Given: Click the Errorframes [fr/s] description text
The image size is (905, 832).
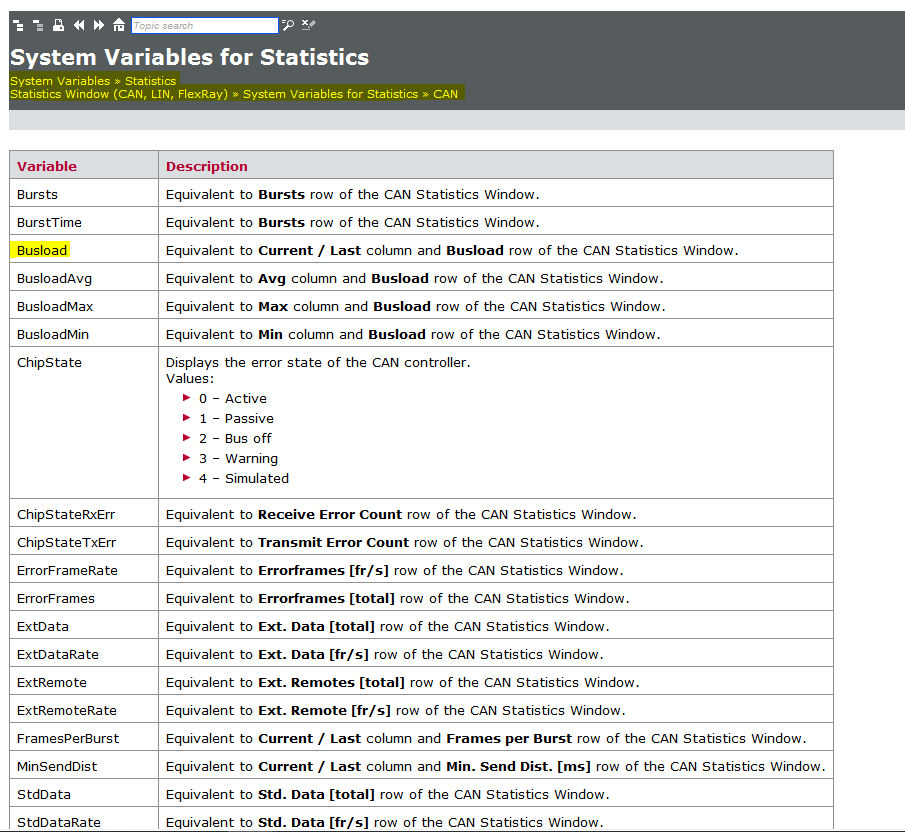Looking at the screenshot, I should 395,570.
